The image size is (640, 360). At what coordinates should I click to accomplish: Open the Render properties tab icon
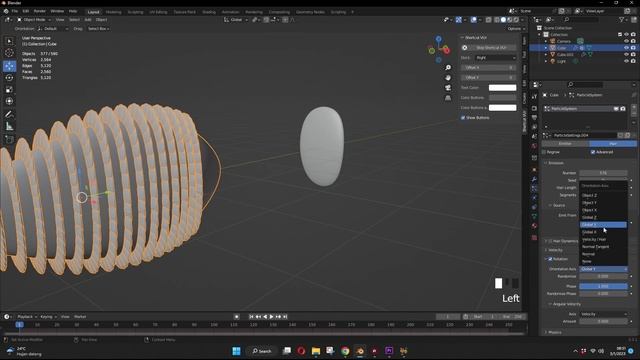click(534, 108)
